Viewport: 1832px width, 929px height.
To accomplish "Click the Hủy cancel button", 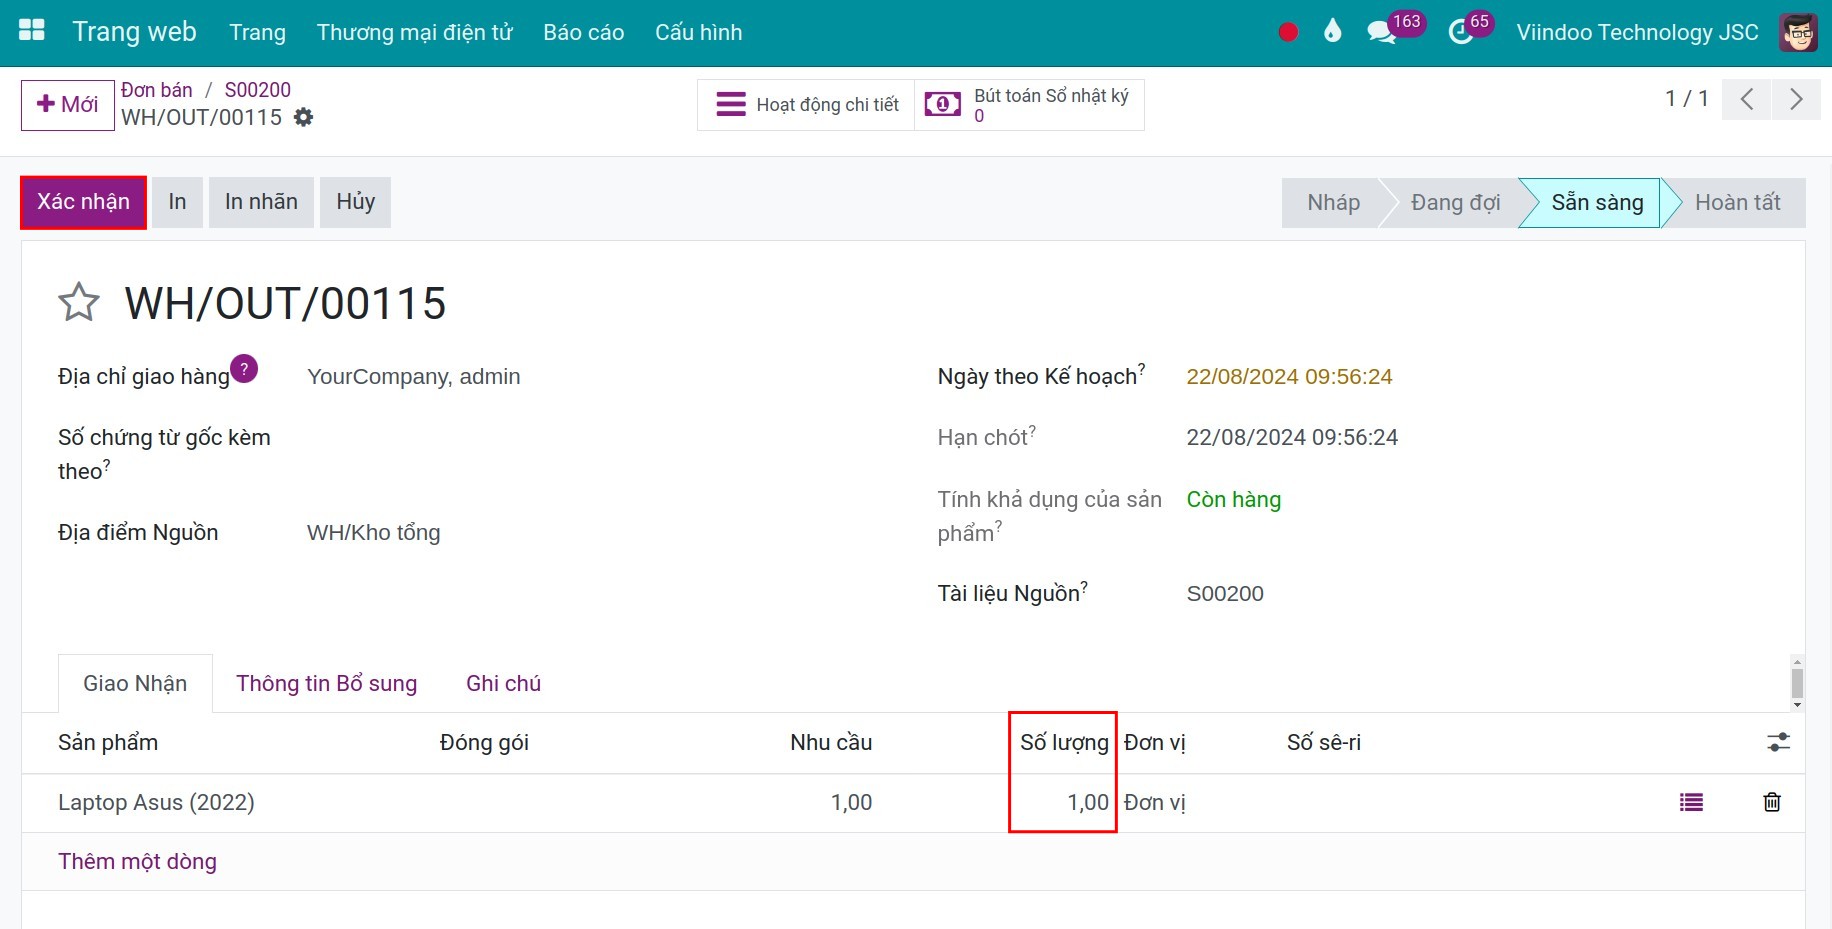I will pos(355,202).
